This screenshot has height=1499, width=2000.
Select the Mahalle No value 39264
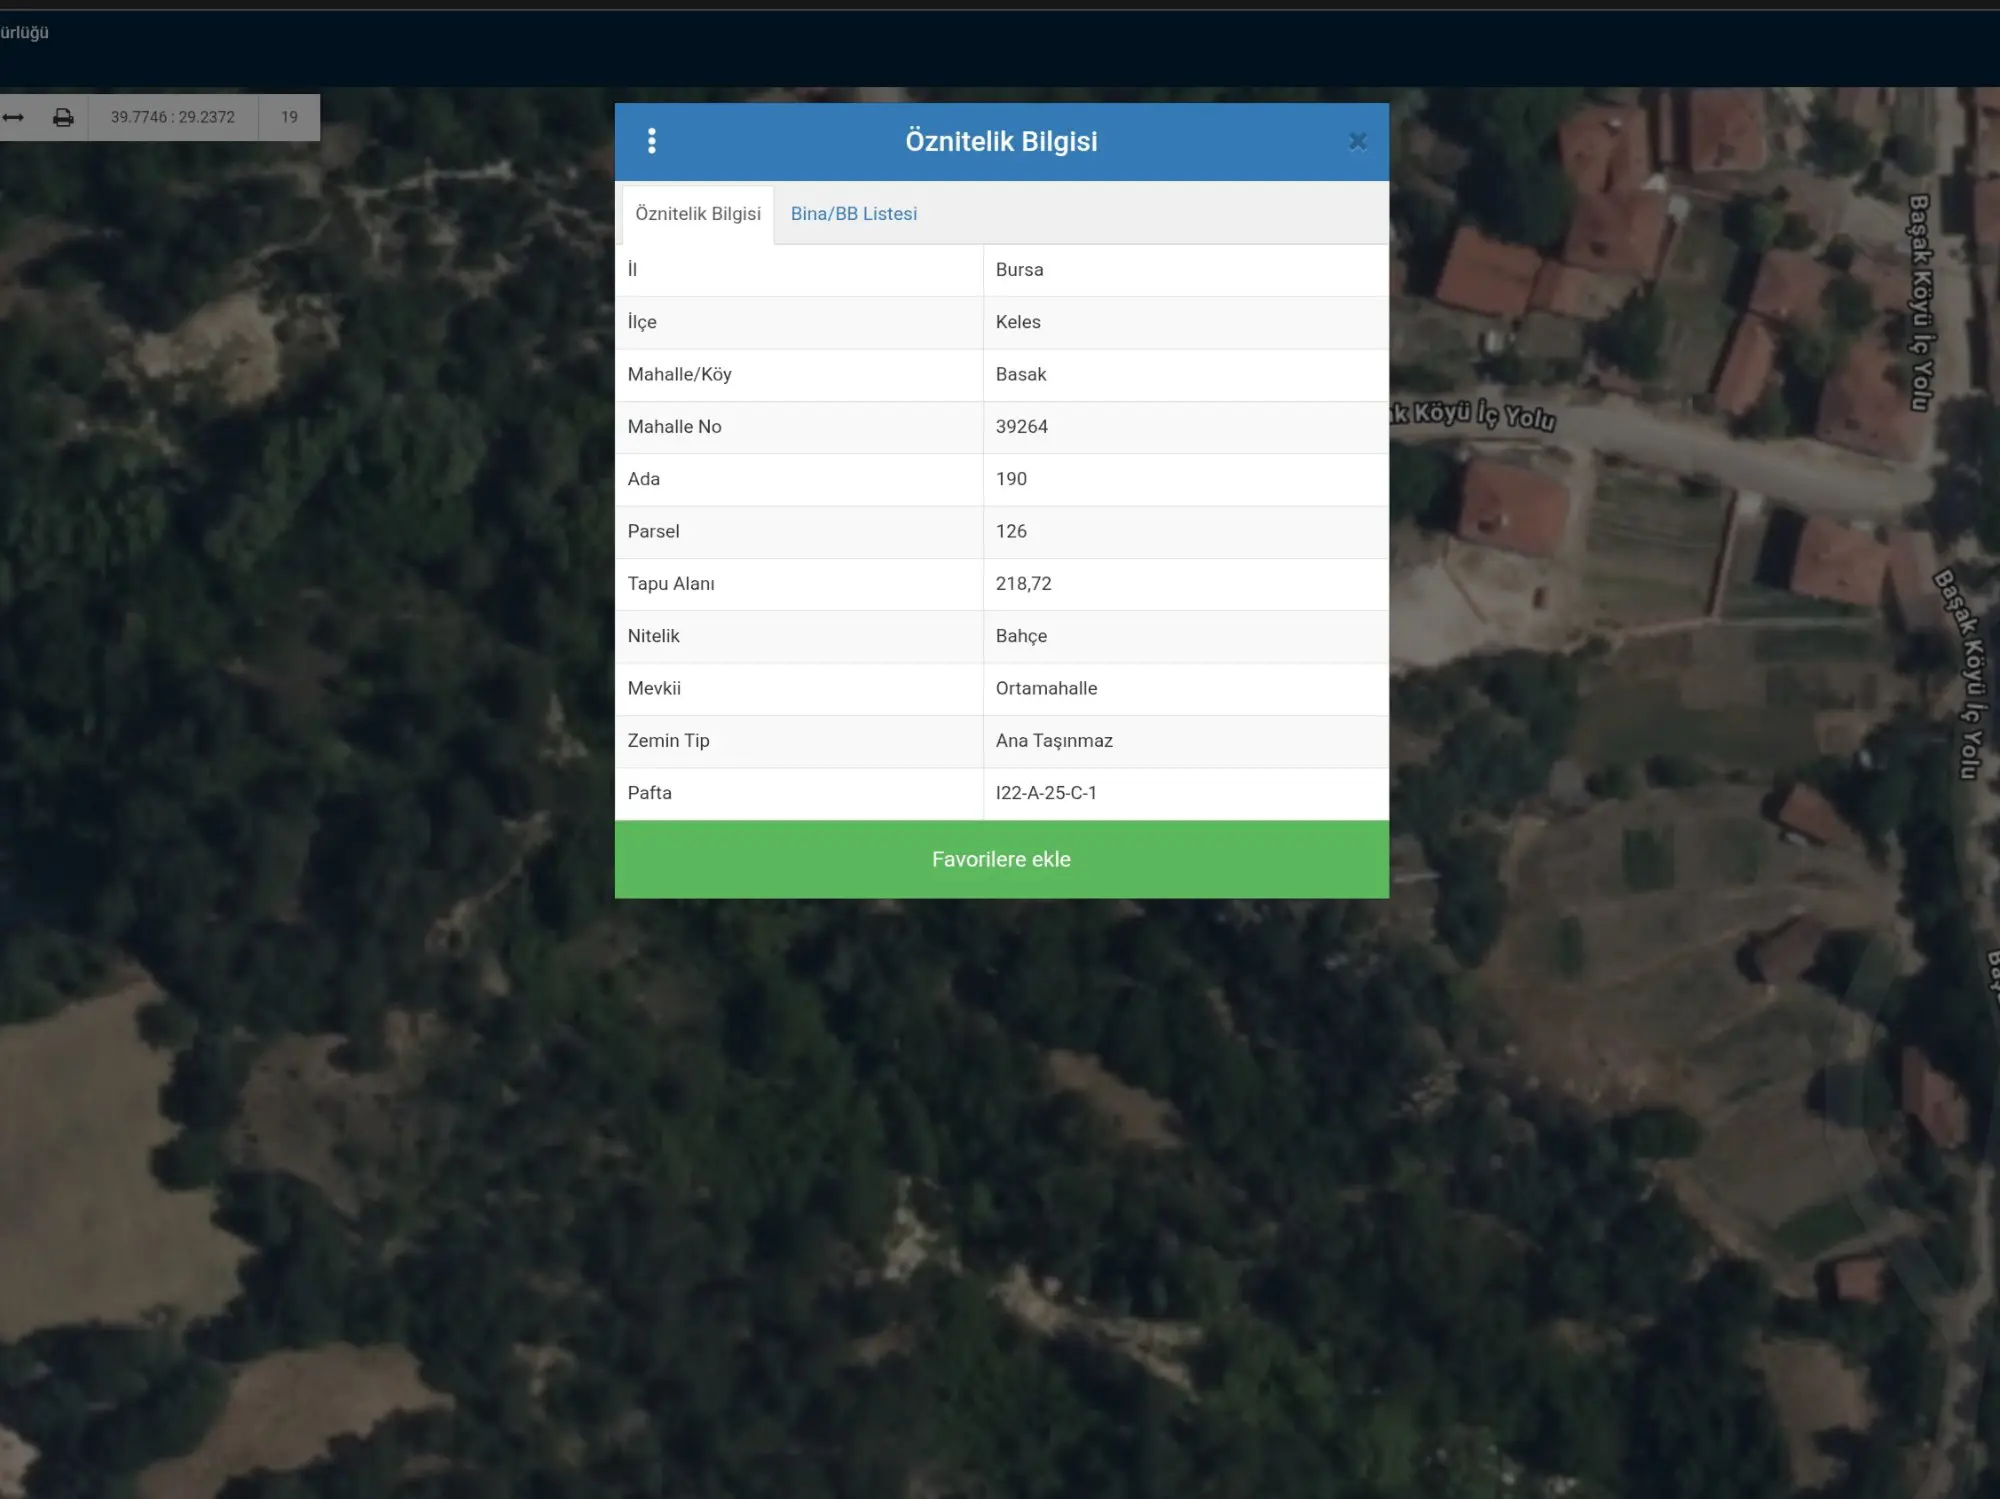(x=1185, y=427)
